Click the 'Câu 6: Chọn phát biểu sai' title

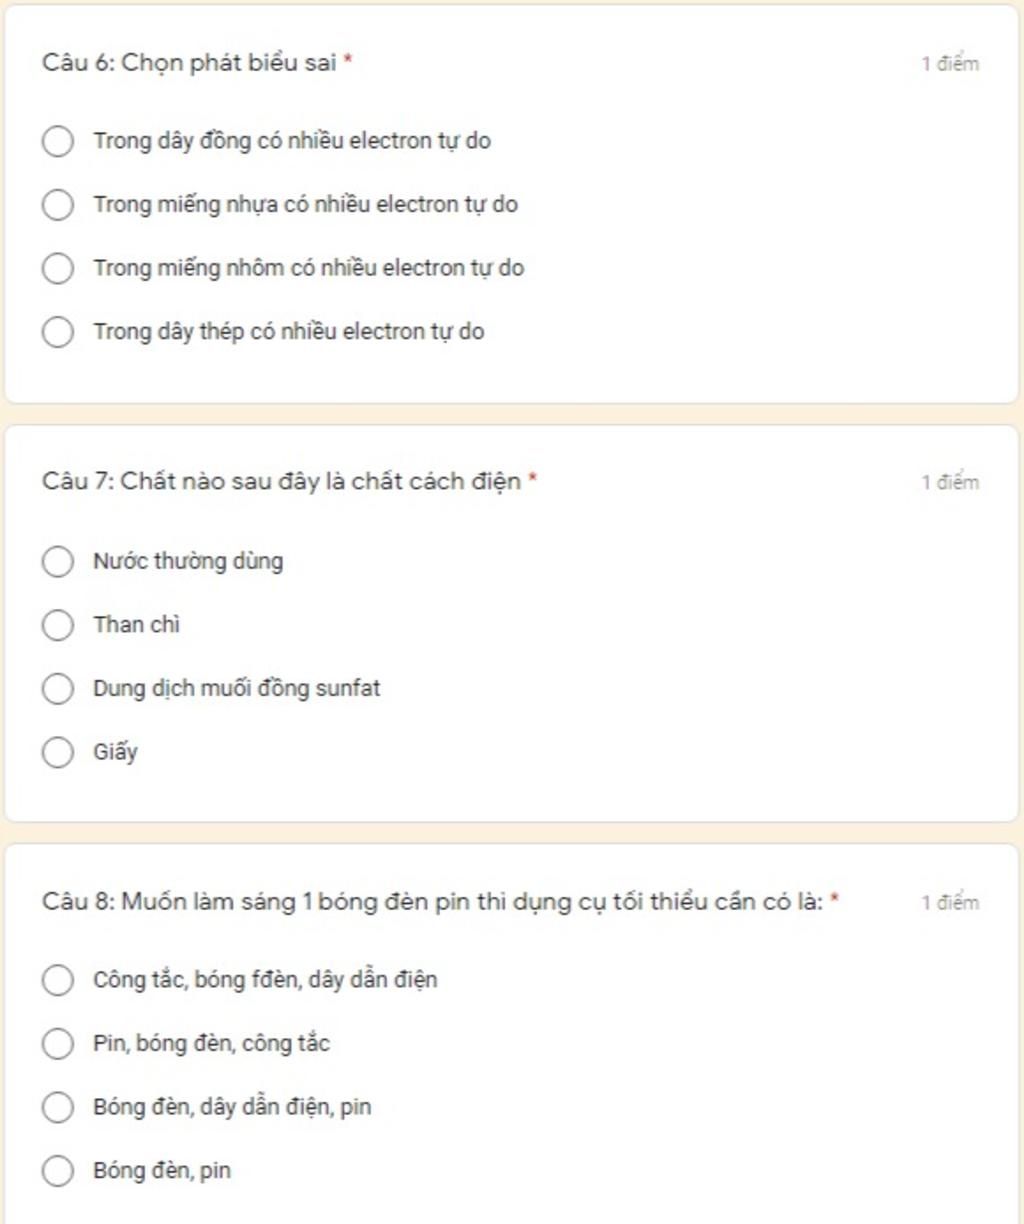point(189,63)
